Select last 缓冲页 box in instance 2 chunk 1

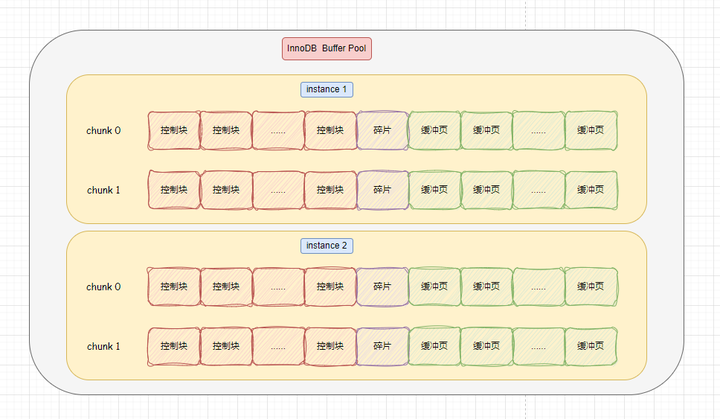point(591,346)
